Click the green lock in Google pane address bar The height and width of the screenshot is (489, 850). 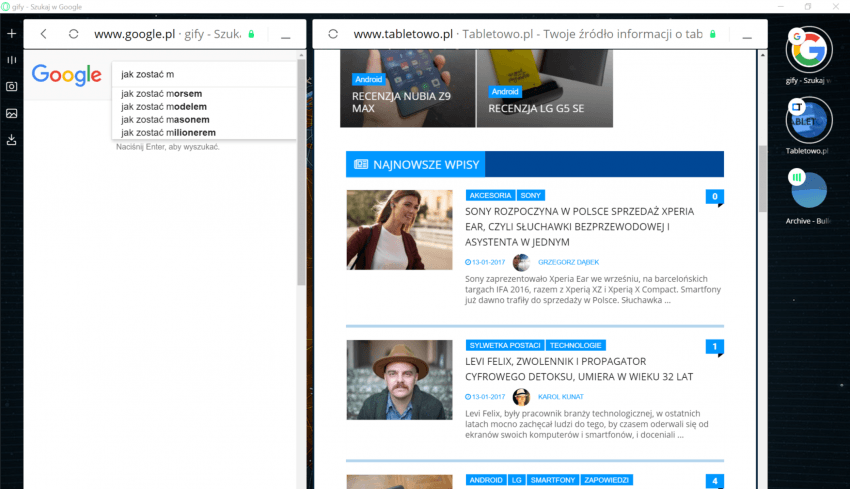pos(251,34)
